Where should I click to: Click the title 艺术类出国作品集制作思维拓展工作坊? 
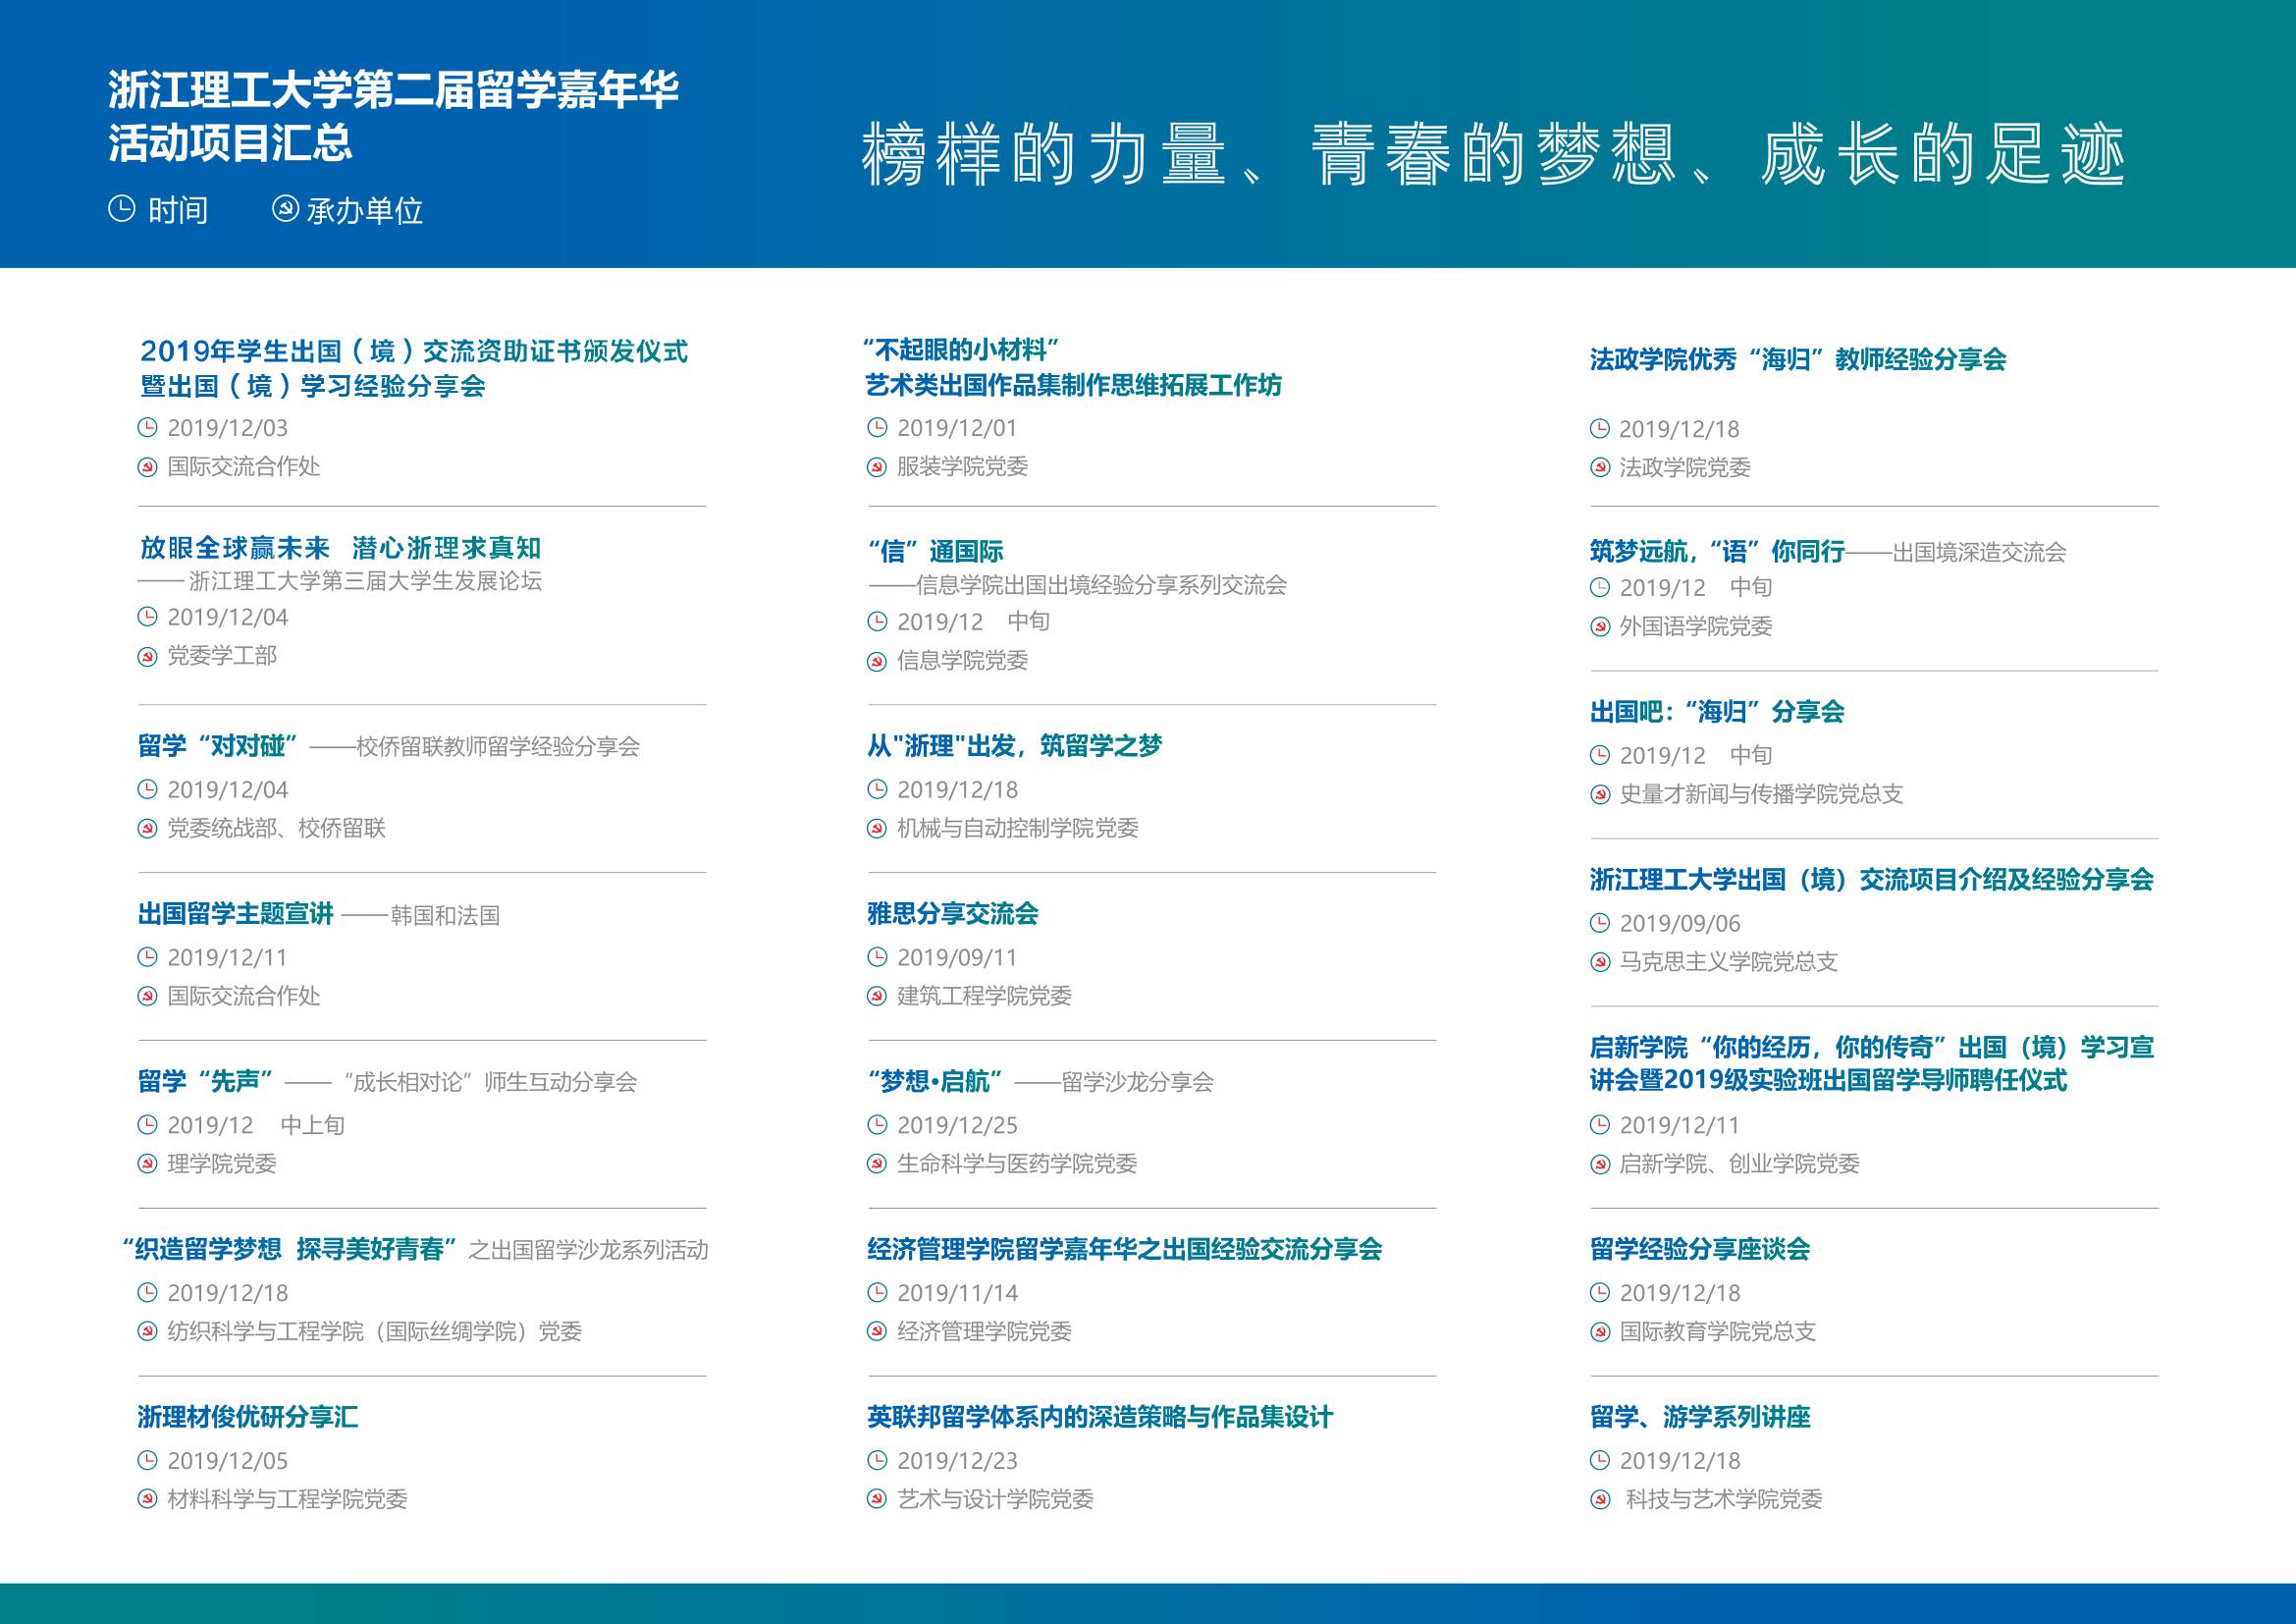tap(1074, 385)
